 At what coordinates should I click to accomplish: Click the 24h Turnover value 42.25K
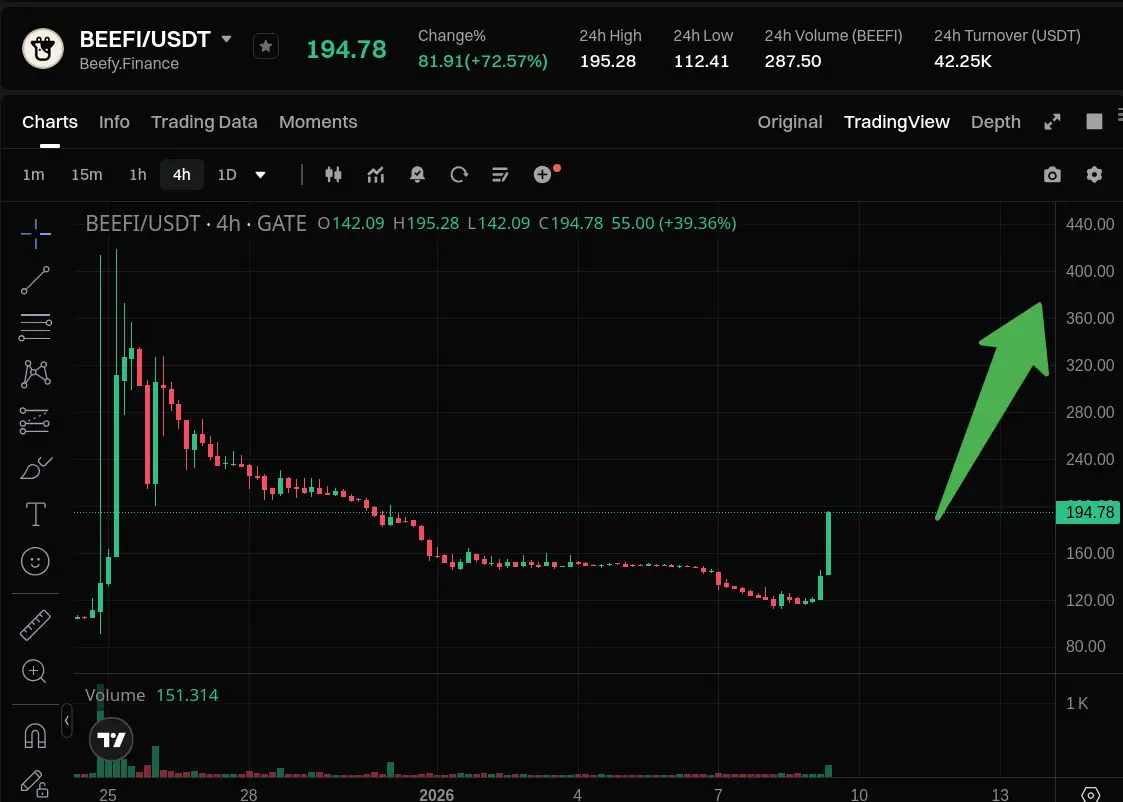(x=963, y=61)
